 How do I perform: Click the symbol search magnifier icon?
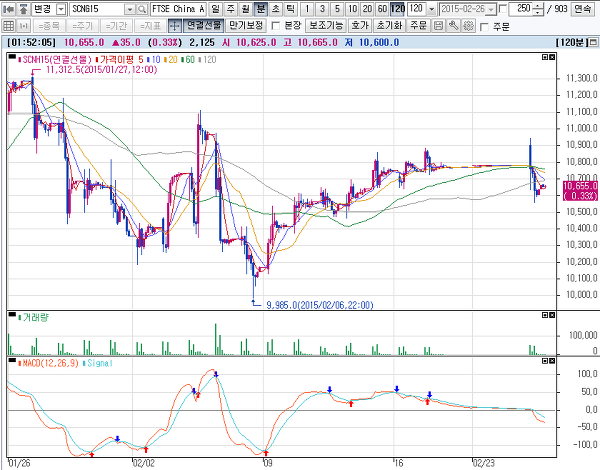pyautogui.click(x=142, y=9)
